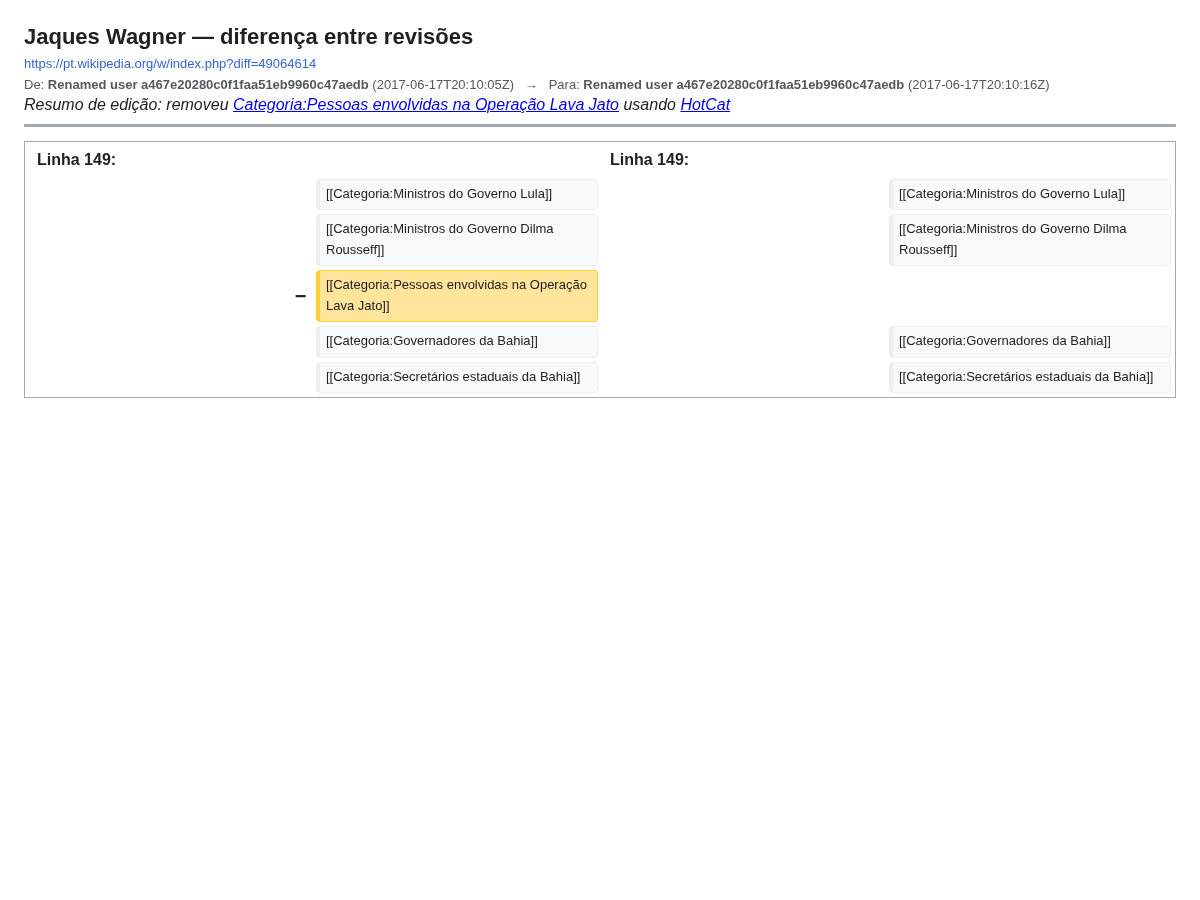The width and height of the screenshot is (1200, 900).
Task: Click left column Ministros do Governo Dilma Rousseff line
Action: (457, 240)
